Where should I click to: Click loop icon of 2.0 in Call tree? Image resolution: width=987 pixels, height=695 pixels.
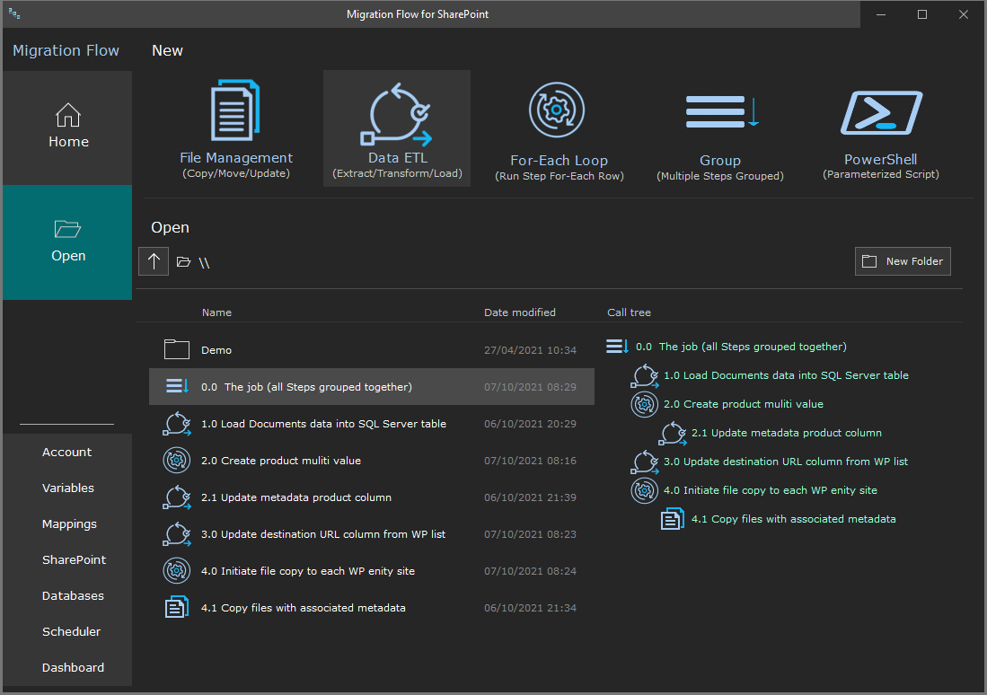(645, 404)
